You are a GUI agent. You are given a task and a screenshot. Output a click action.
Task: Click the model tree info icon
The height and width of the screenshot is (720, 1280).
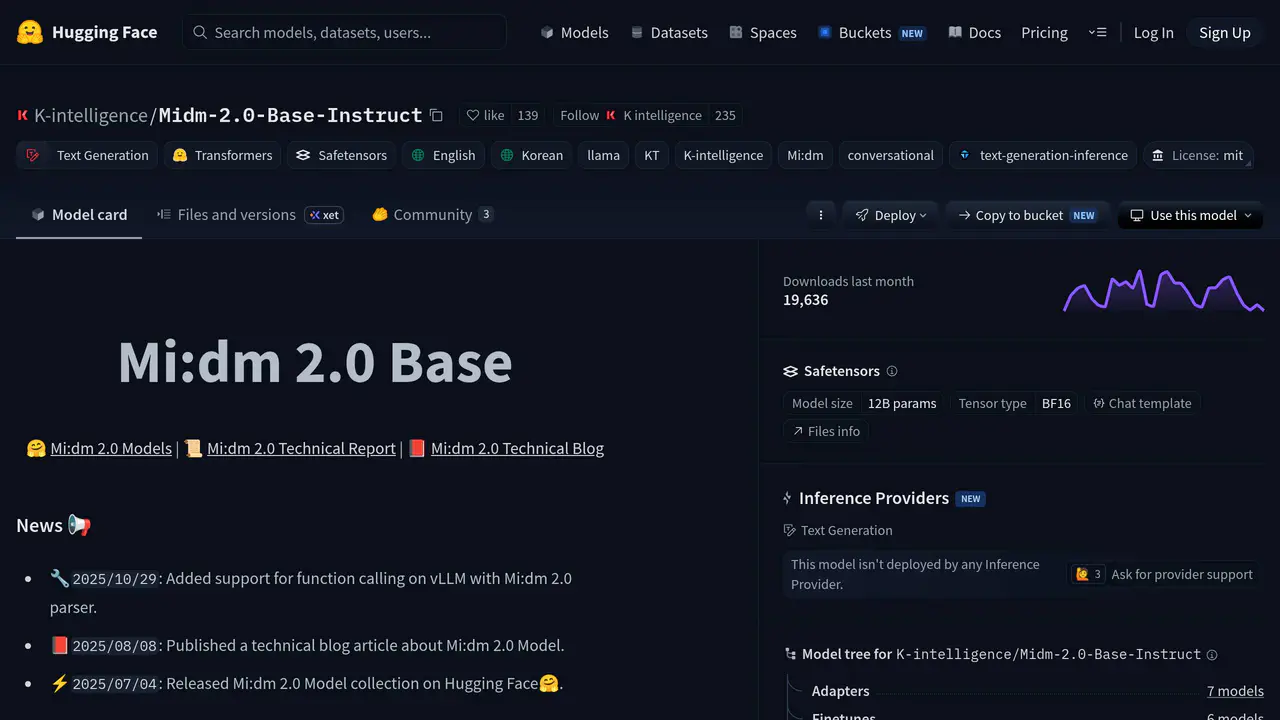pyautogui.click(x=1212, y=655)
